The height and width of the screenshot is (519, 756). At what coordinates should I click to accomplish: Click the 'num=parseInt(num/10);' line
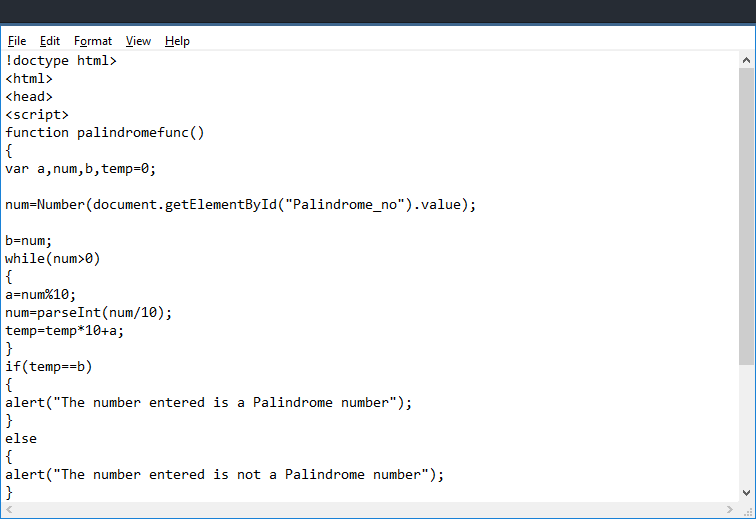[89, 313]
